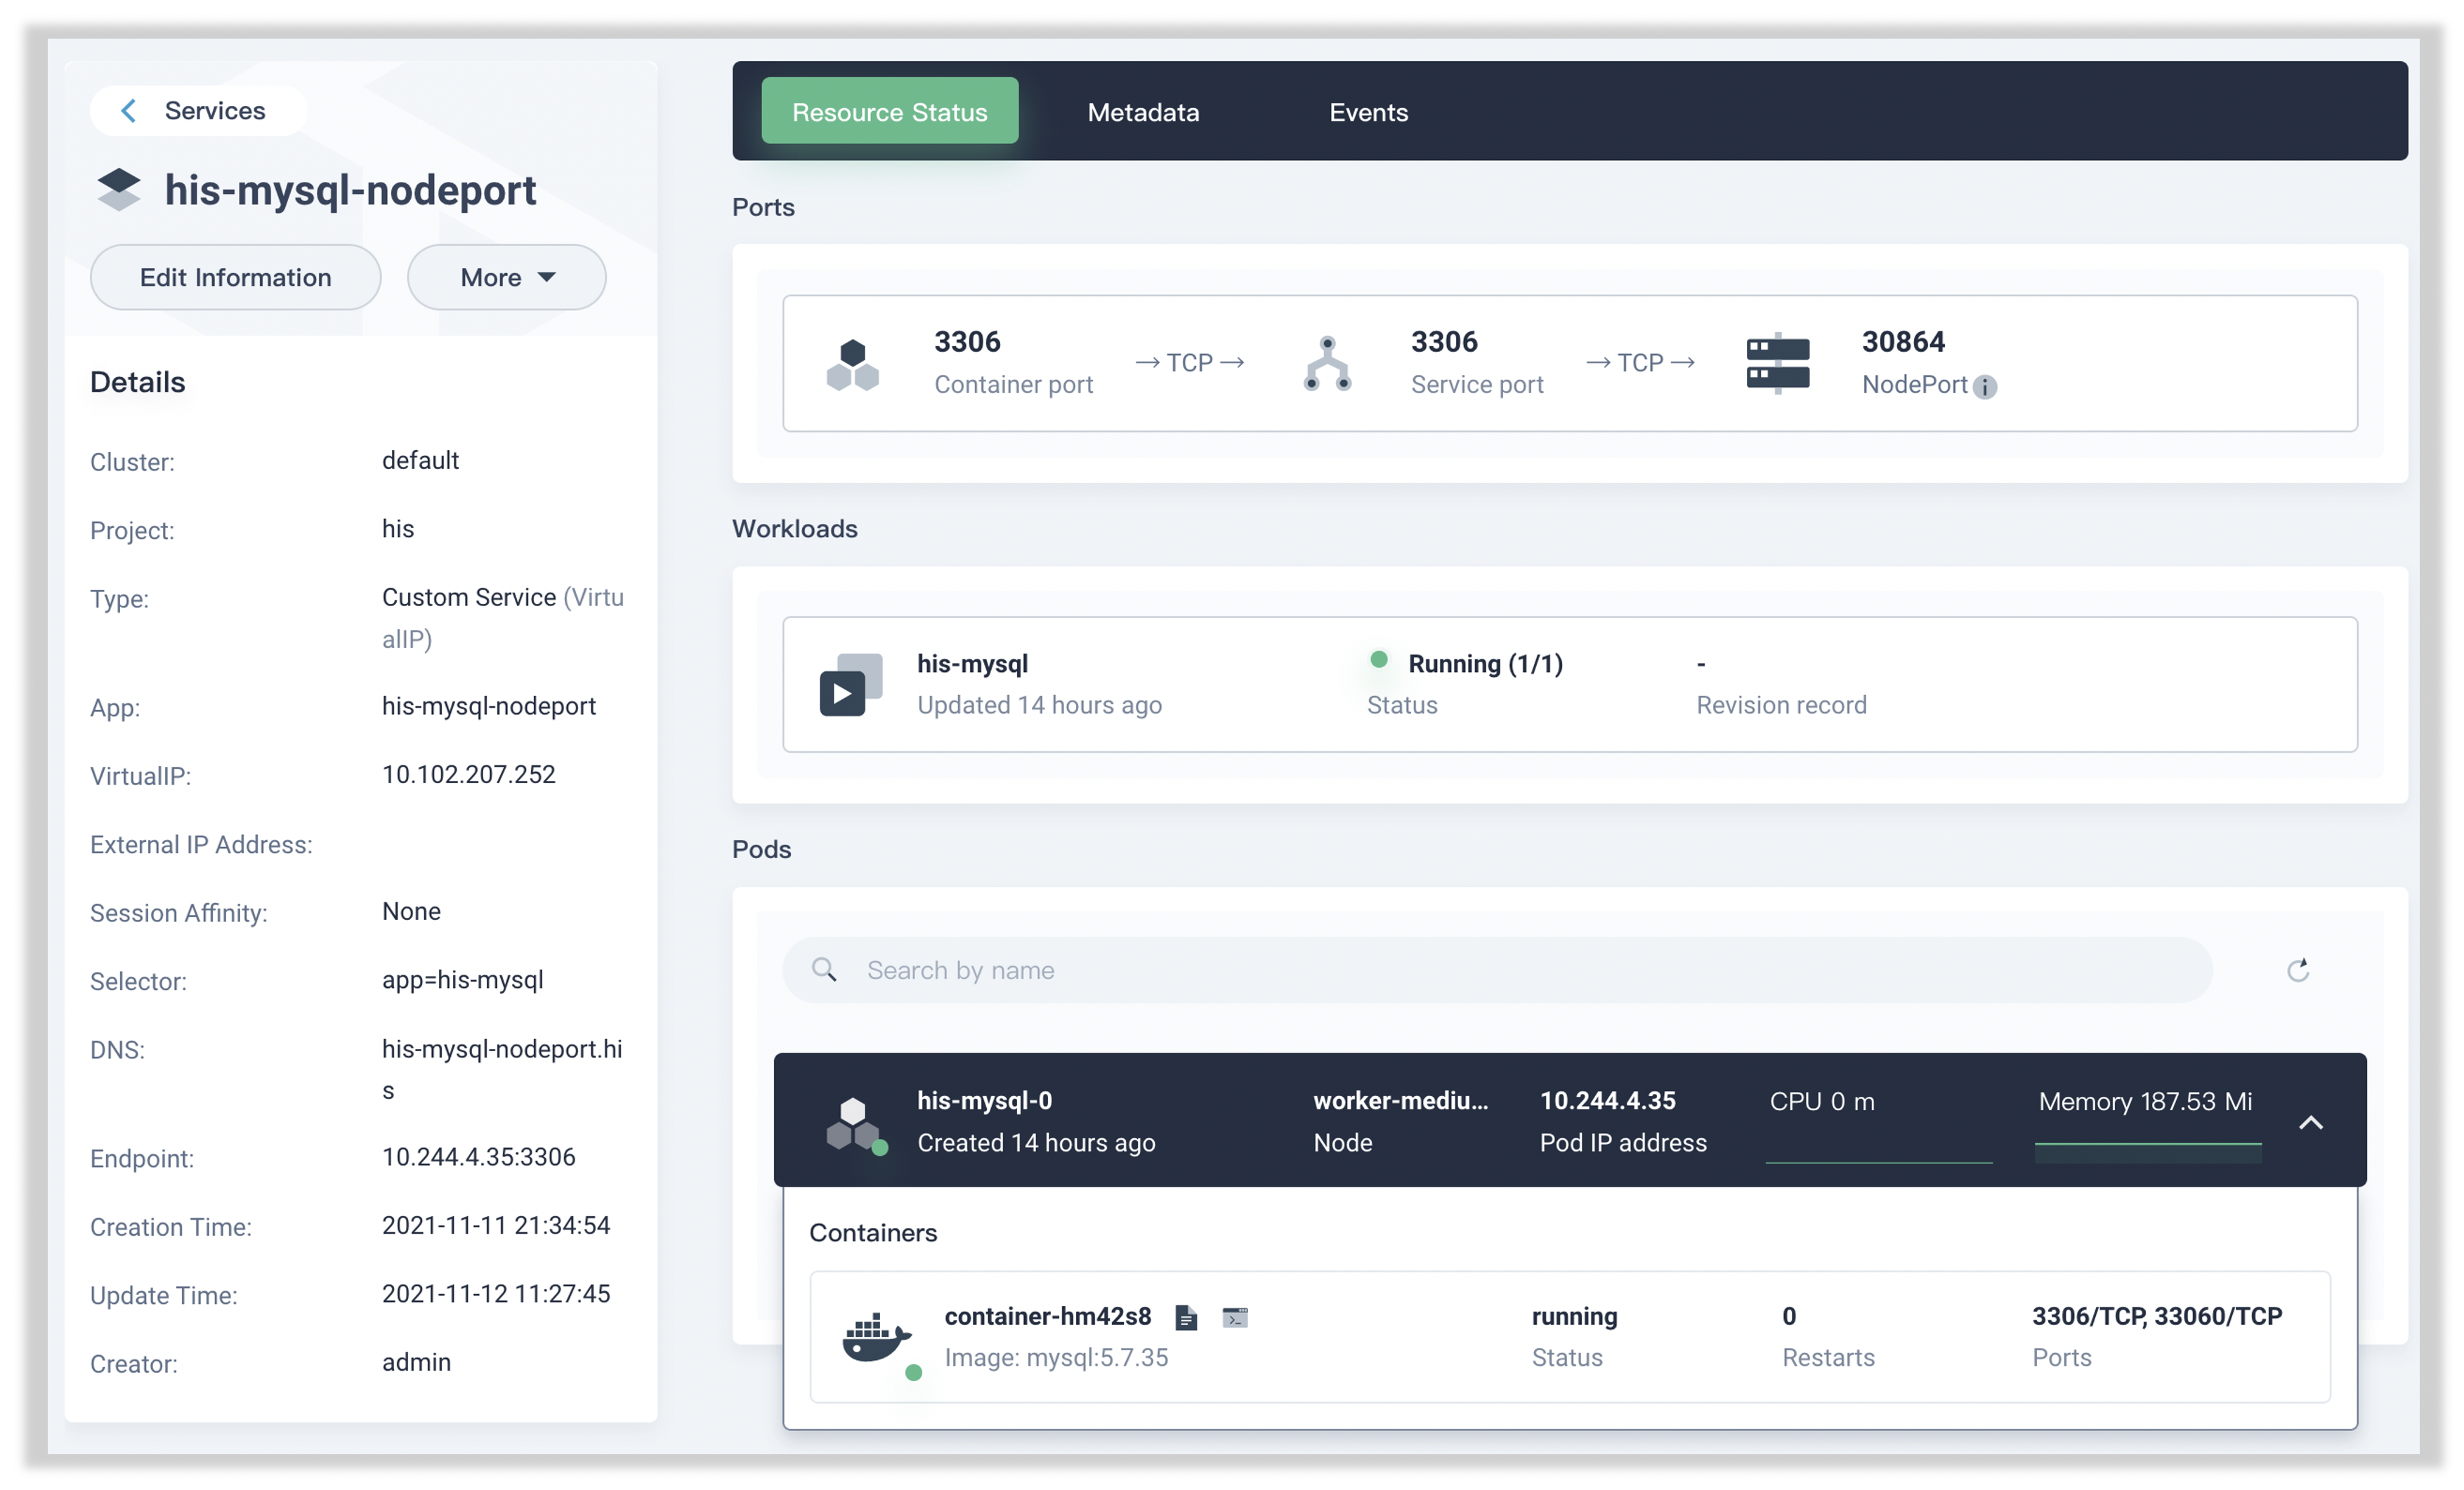The image size is (2464, 1490).
Task: Click the CPU 0 m usage bar
Action: [x=1878, y=1162]
